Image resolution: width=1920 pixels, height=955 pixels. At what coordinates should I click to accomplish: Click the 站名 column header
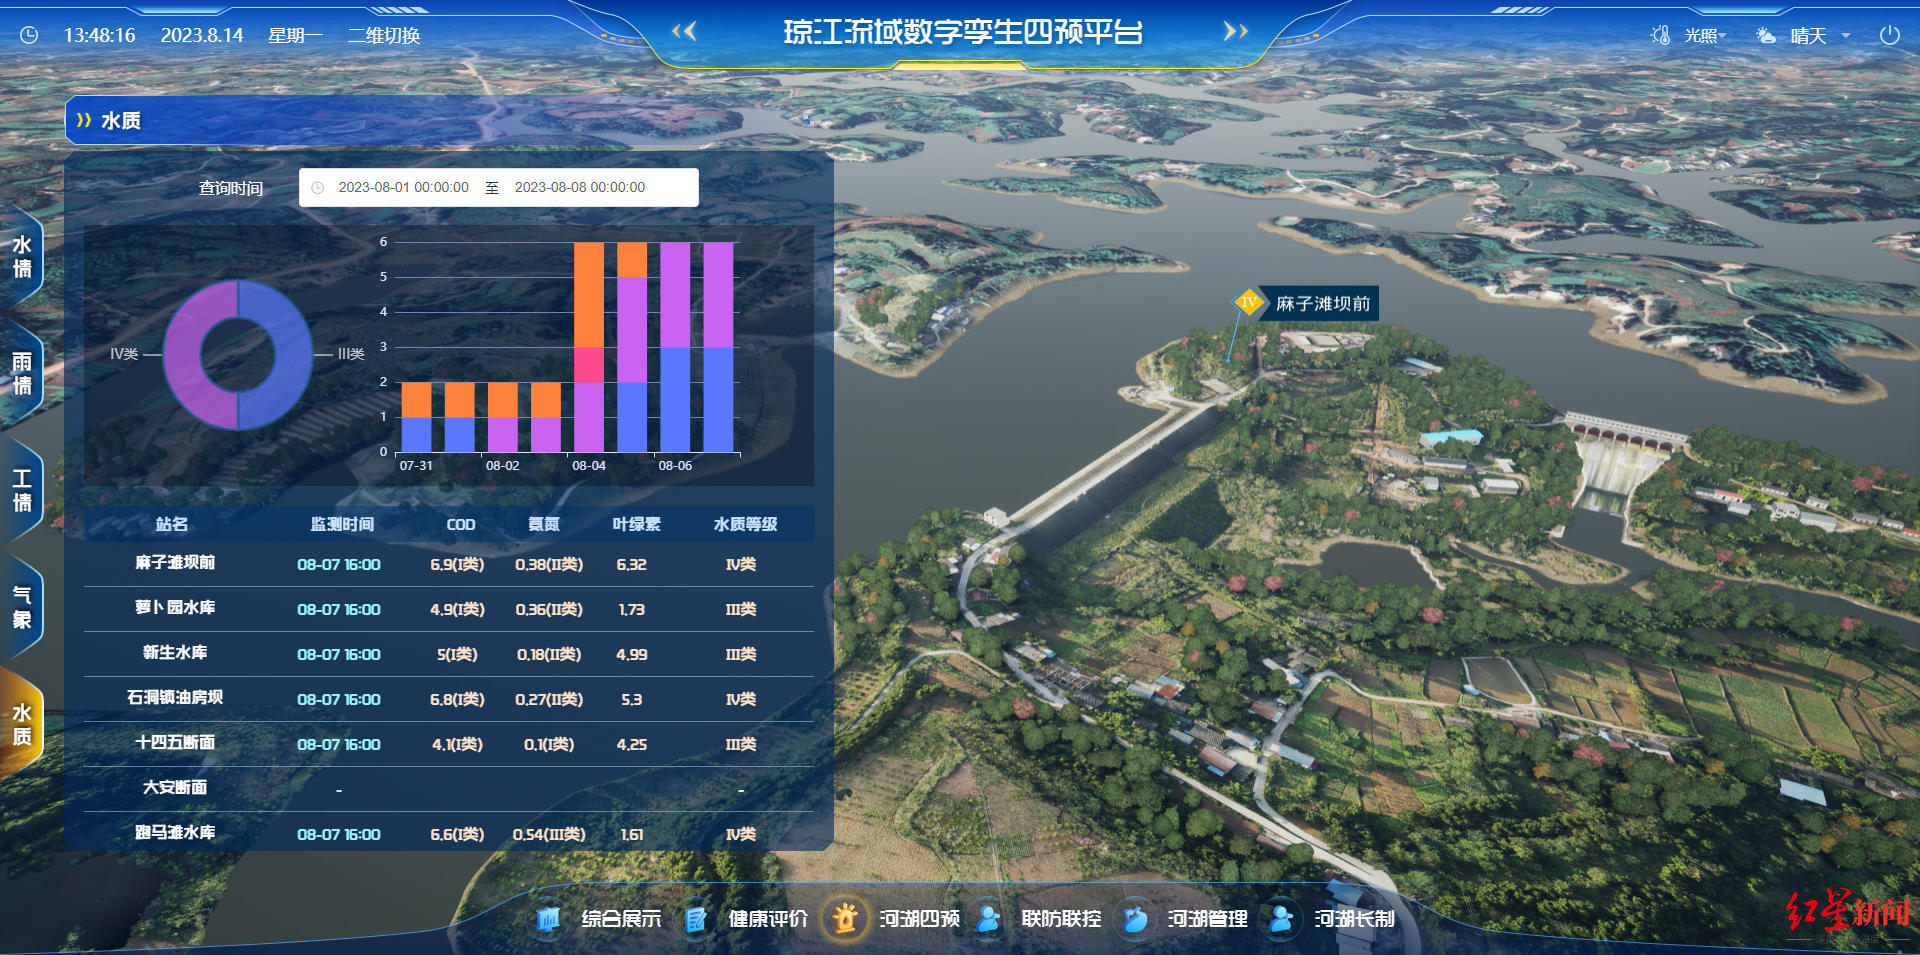[172, 524]
